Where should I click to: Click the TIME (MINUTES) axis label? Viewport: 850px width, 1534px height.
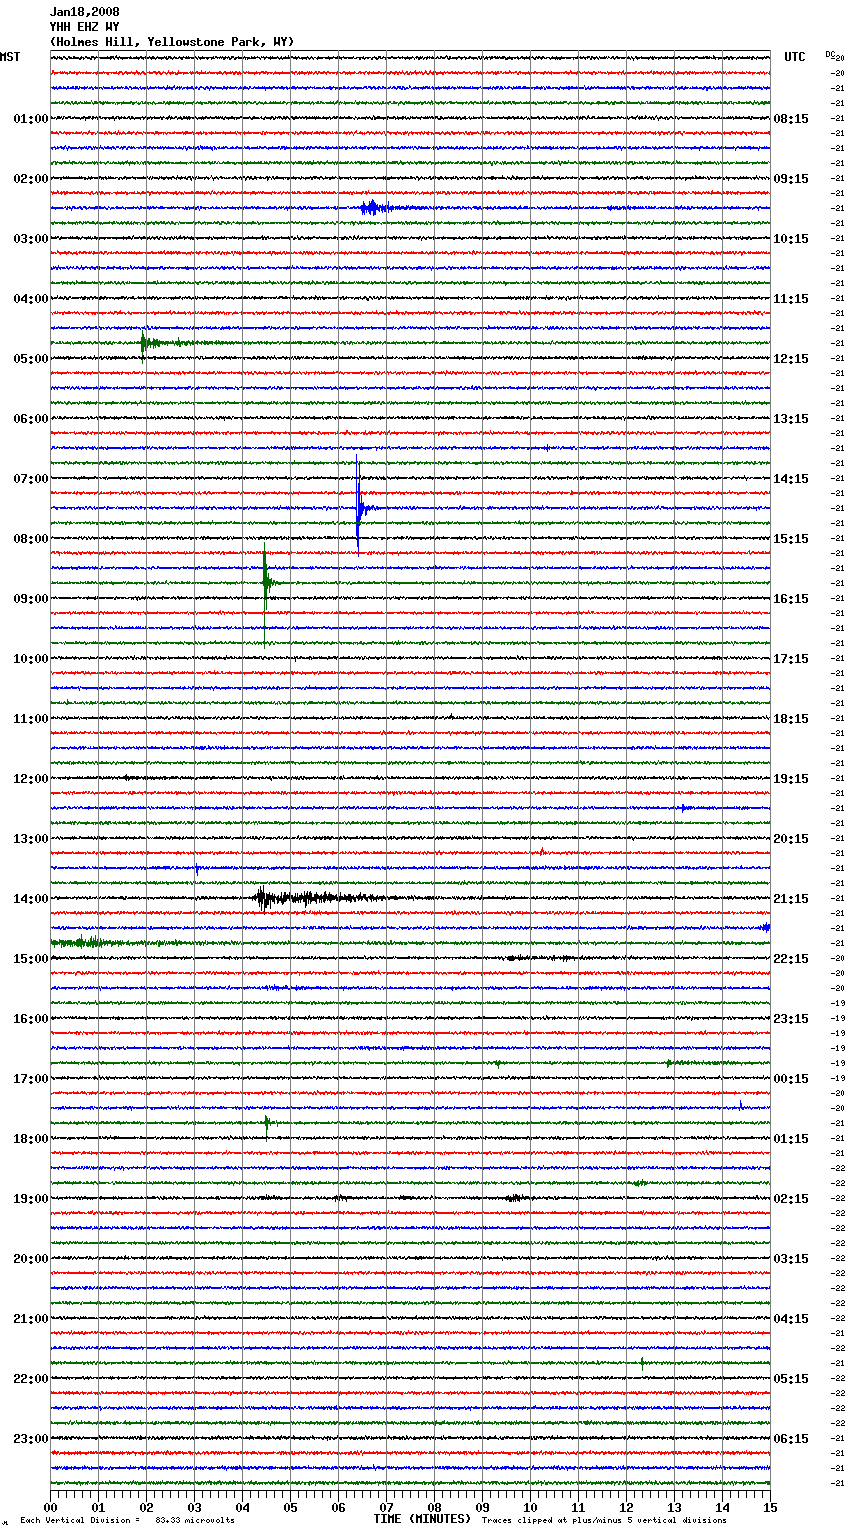[422, 1519]
